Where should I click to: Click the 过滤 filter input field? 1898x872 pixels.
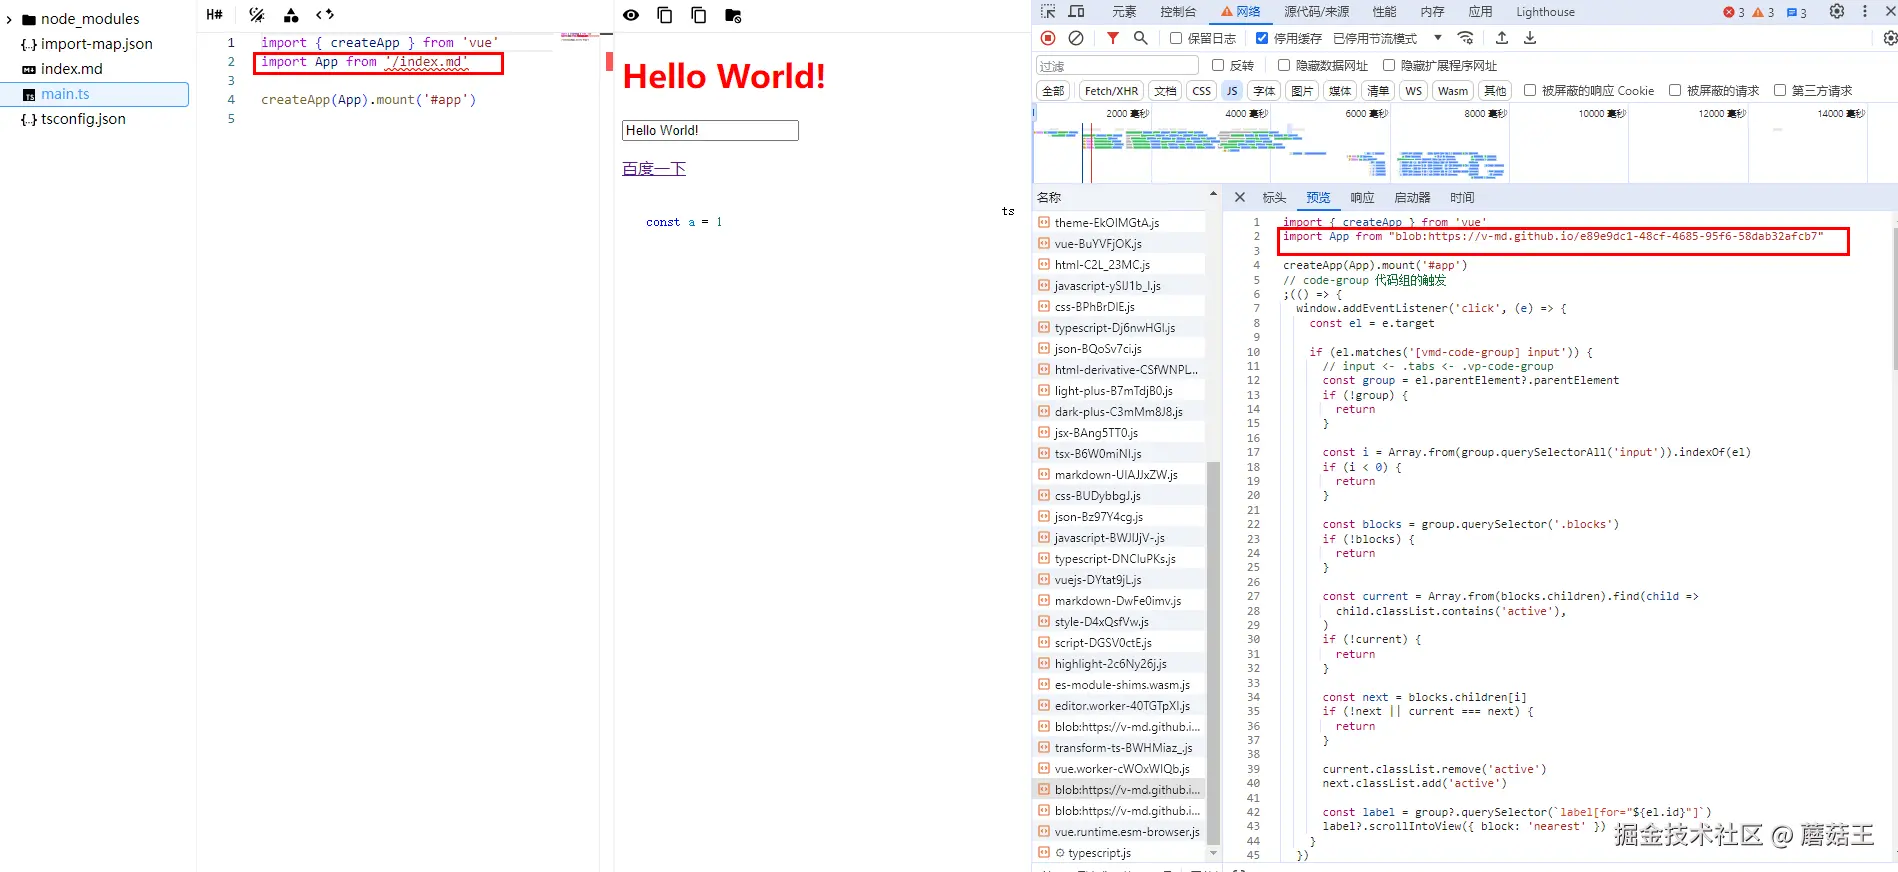tap(1117, 66)
